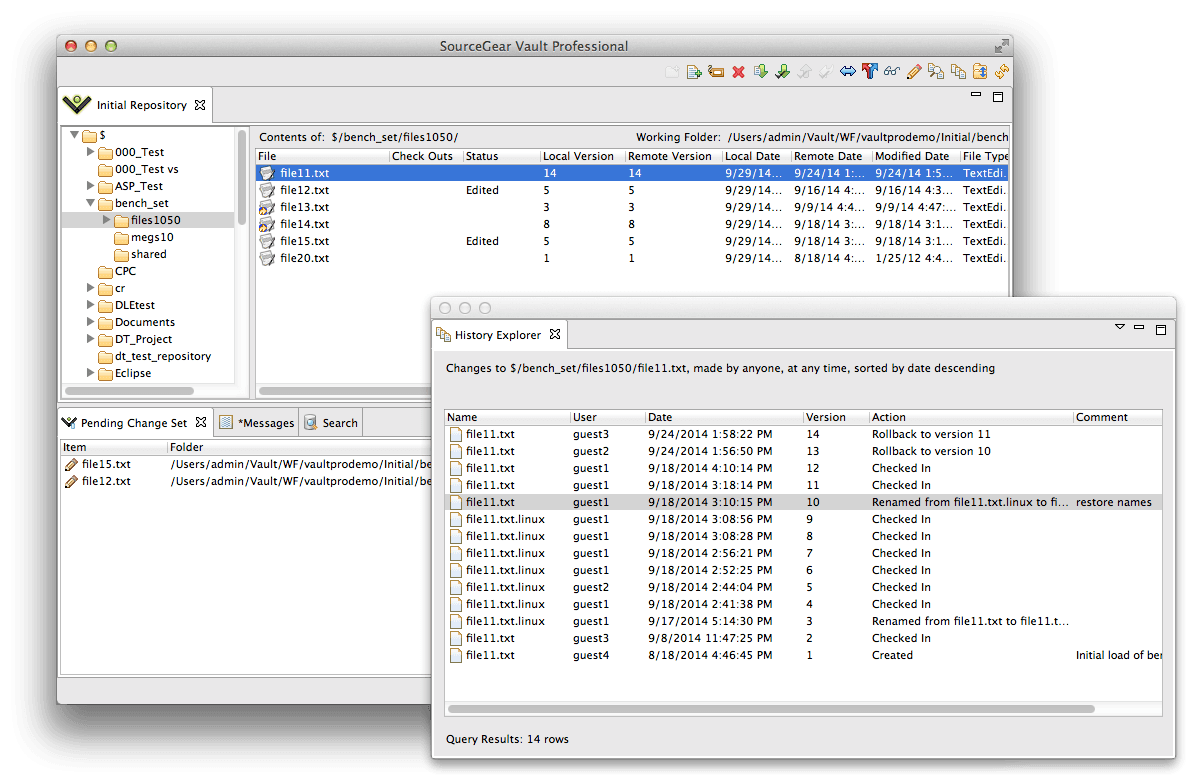Image resolution: width=1190 pixels, height=783 pixels.
Task: Click the Label tag toolbar icon
Action: pyautogui.click(x=716, y=72)
